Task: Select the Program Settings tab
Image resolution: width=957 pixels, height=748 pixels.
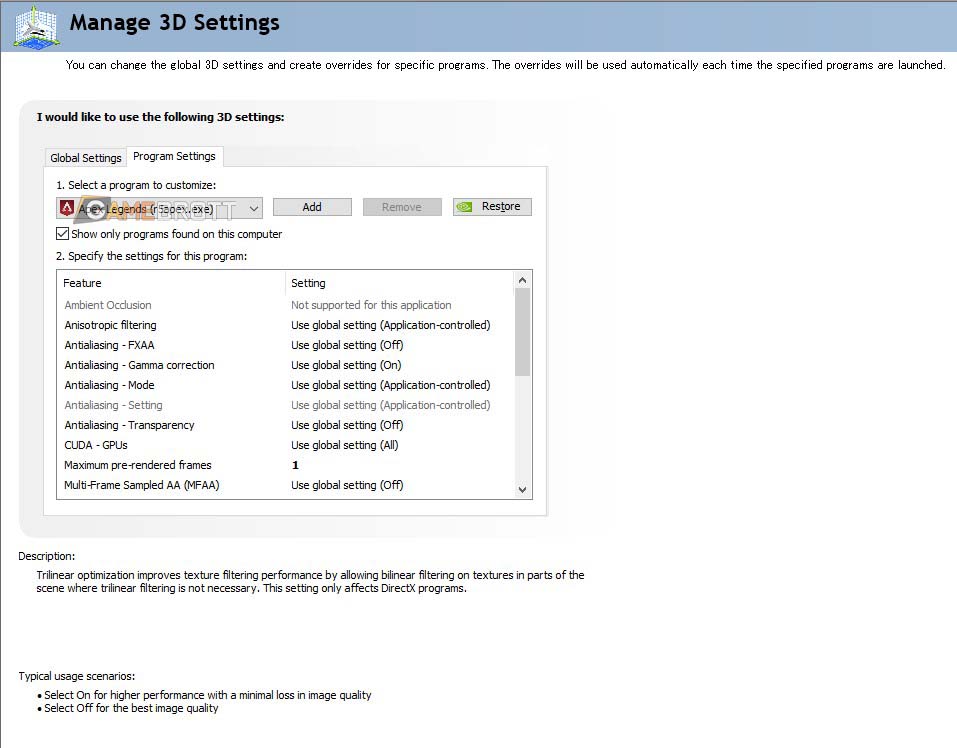Action: point(174,156)
